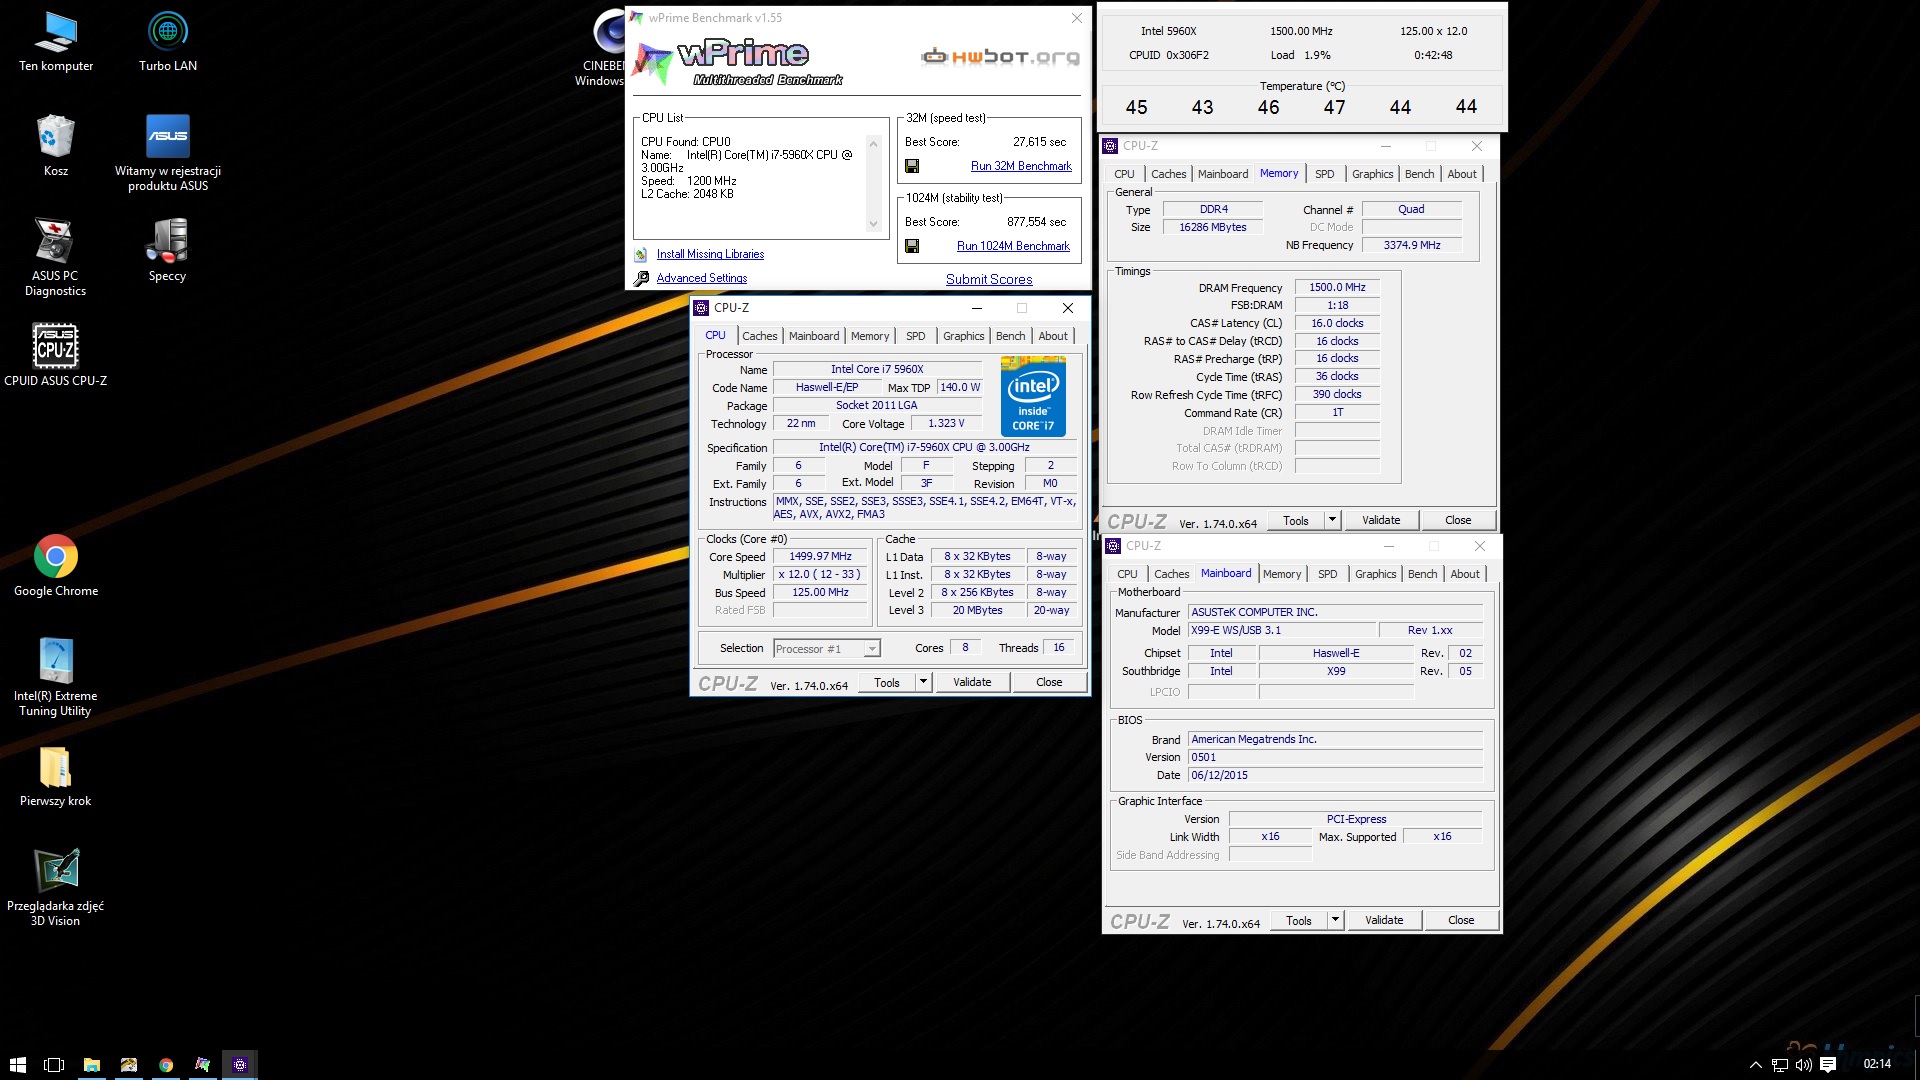Run the 1024M Benchmark
The height and width of the screenshot is (1080, 1920).
[1013, 246]
